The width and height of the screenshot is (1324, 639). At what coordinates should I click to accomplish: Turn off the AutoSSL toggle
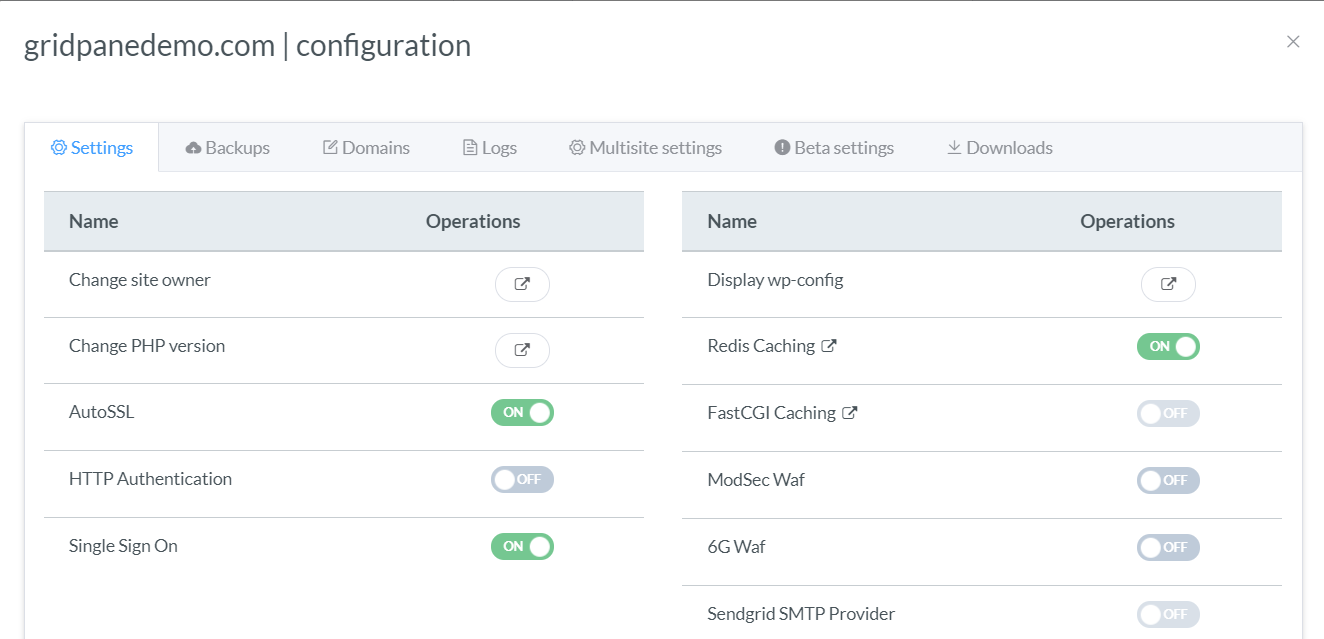[522, 412]
